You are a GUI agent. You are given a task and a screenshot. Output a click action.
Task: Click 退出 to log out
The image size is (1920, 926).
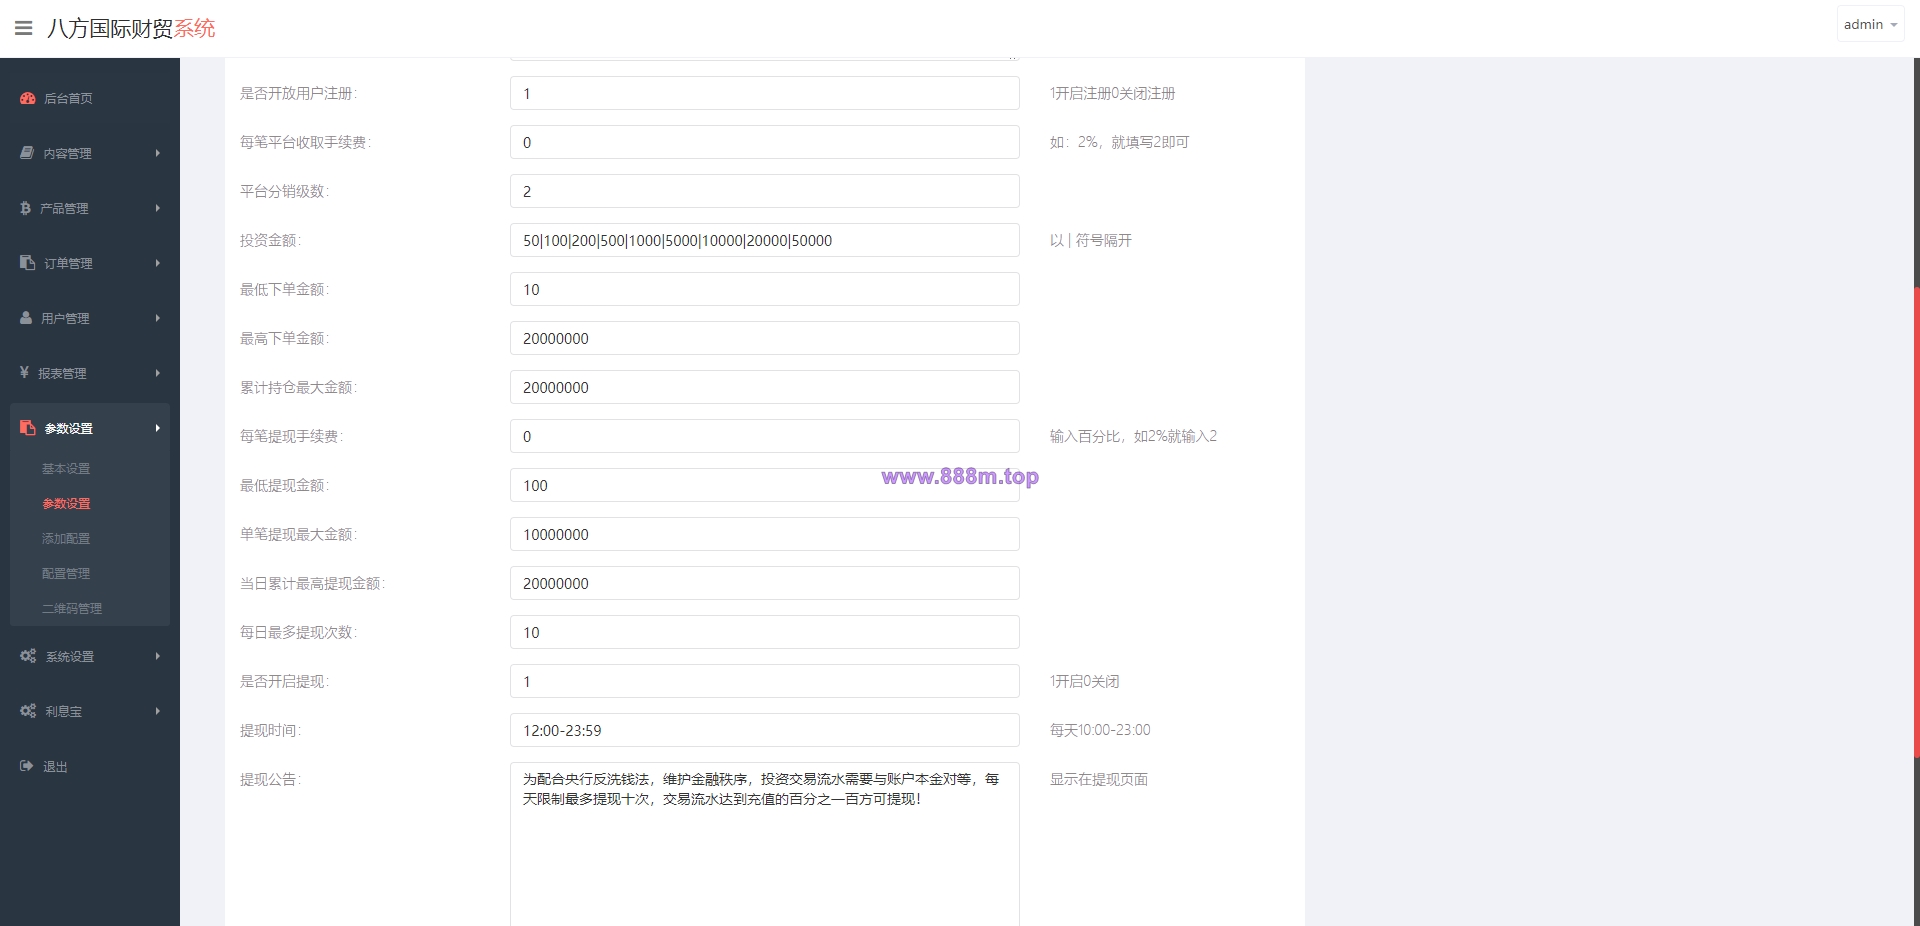pyautogui.click(x=55, y=766)
